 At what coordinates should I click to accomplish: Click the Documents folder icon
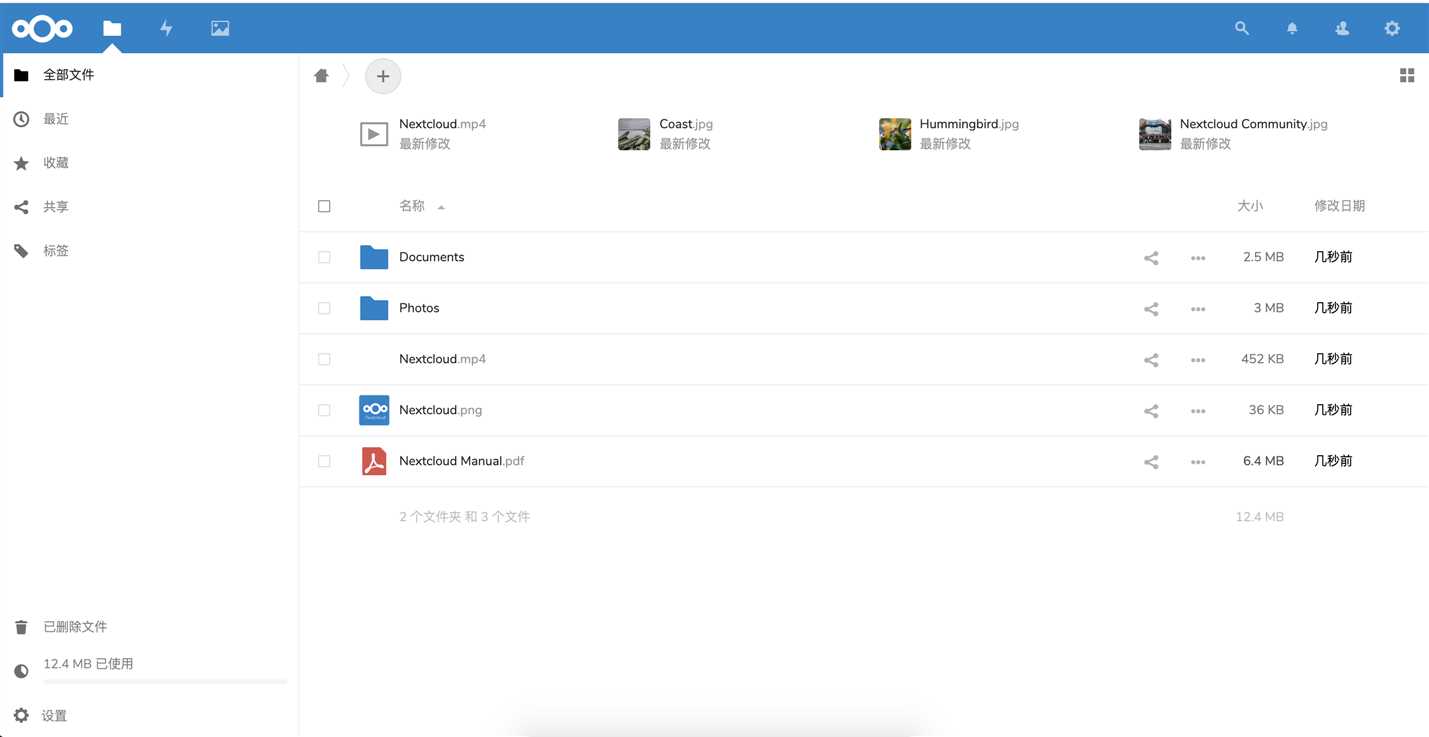[x=374, y=257]
